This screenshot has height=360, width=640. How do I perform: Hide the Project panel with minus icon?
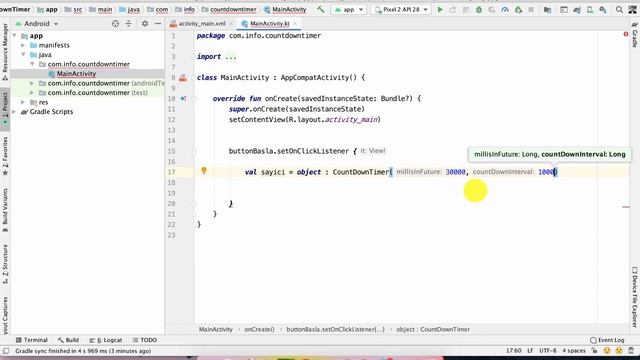coord(158,24)
